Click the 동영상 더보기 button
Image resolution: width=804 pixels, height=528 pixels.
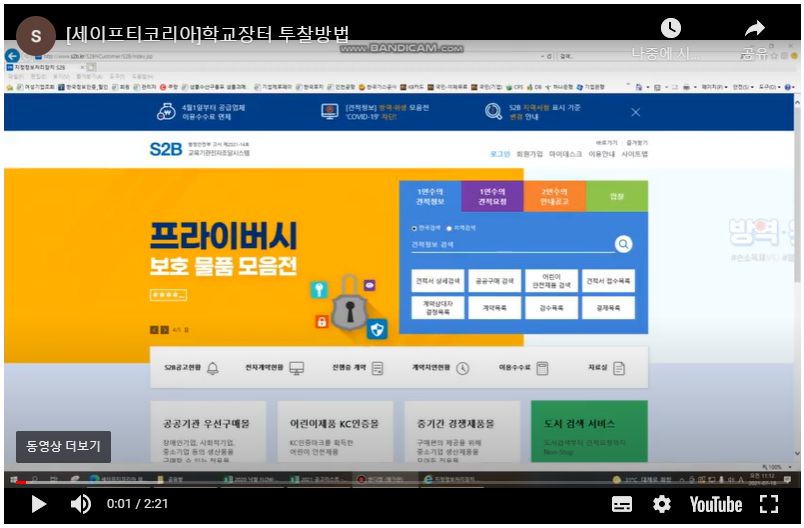[63, 446]
